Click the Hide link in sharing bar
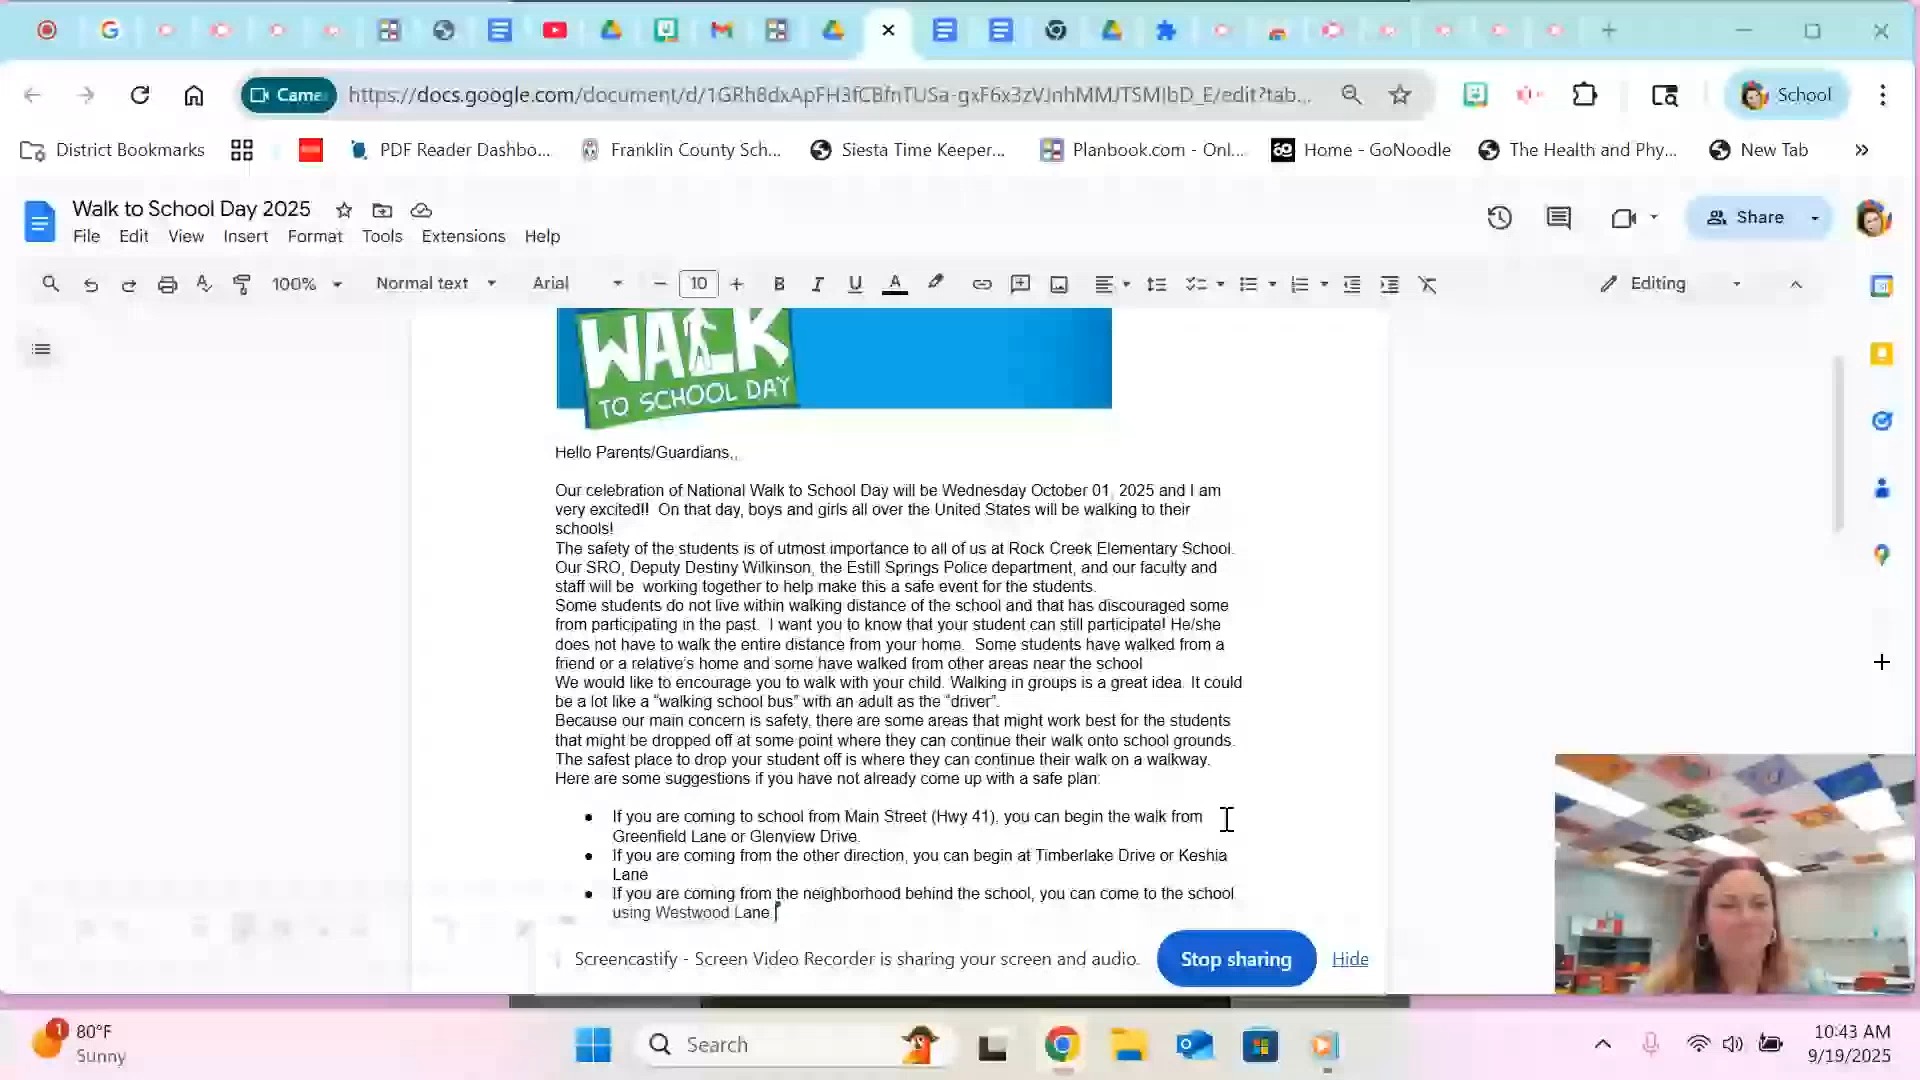Image resolution: width=1920 pixels, height=1080 pixels. [1350, 959]
